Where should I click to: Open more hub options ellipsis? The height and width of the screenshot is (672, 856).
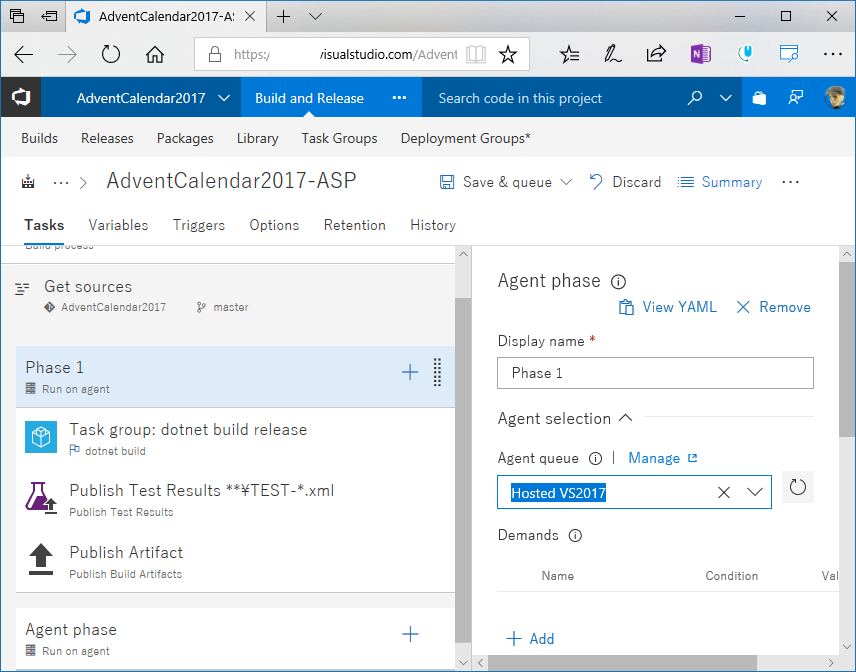(399, 98)
